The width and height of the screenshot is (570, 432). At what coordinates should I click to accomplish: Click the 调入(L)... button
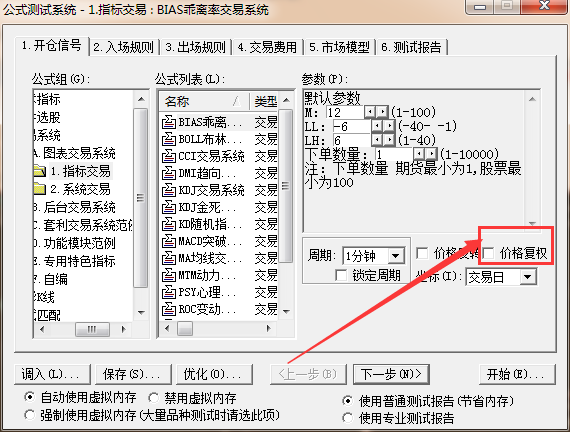point(52,374)
